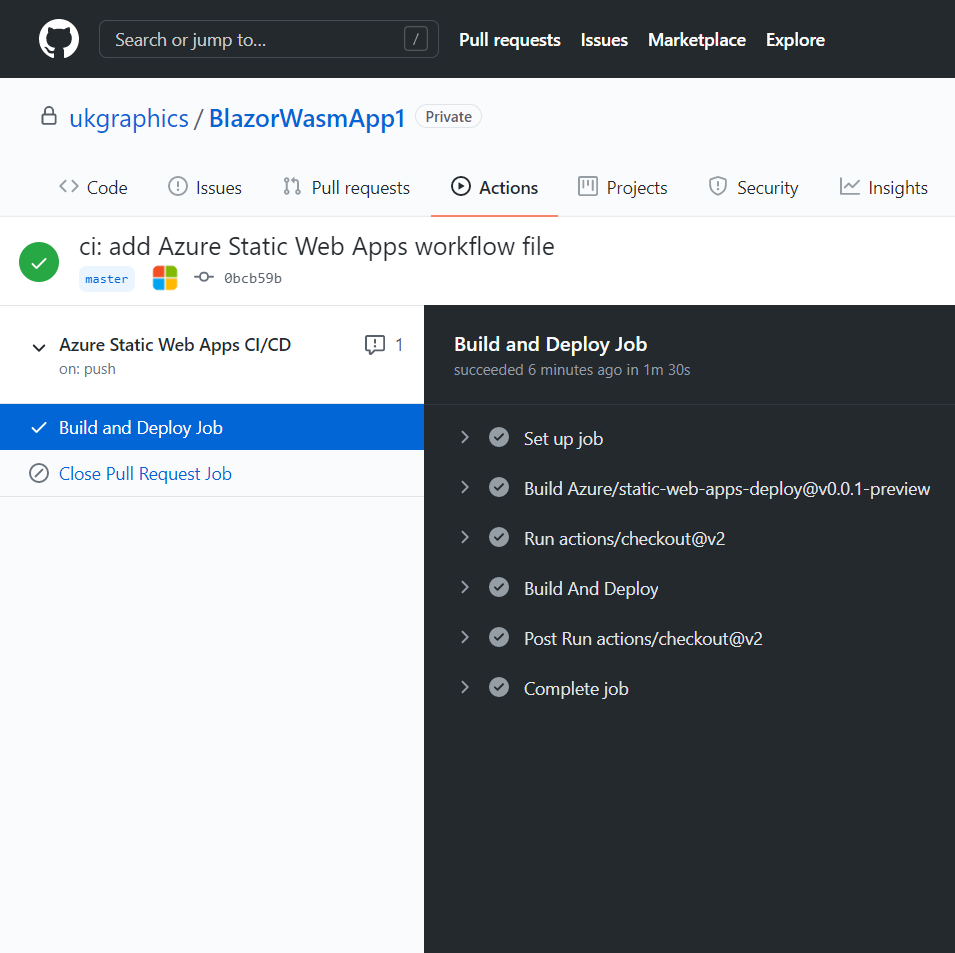
Task: Click success icon for Post Run actions/checkout@v2
Action: [499, 637]
